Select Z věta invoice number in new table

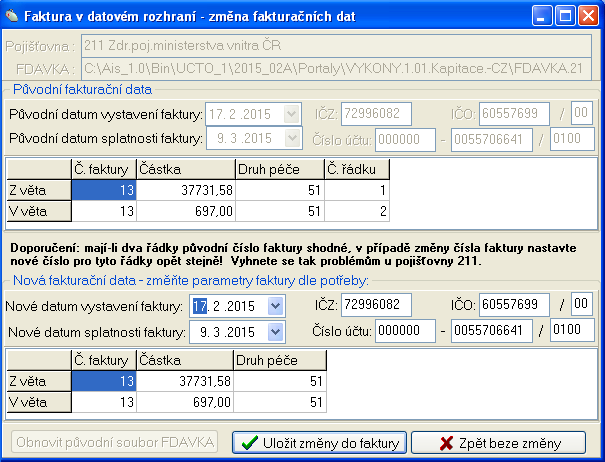103,381
